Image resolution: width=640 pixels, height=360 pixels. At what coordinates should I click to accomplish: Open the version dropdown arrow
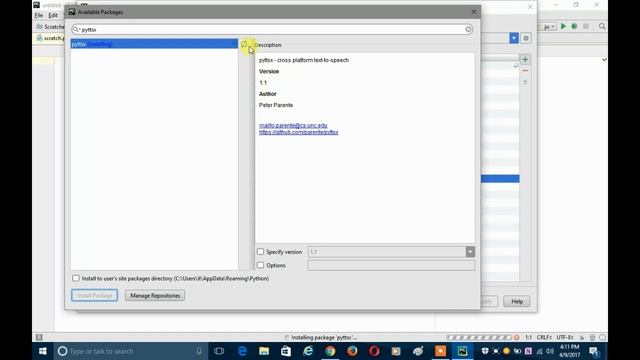click(470, 252)
